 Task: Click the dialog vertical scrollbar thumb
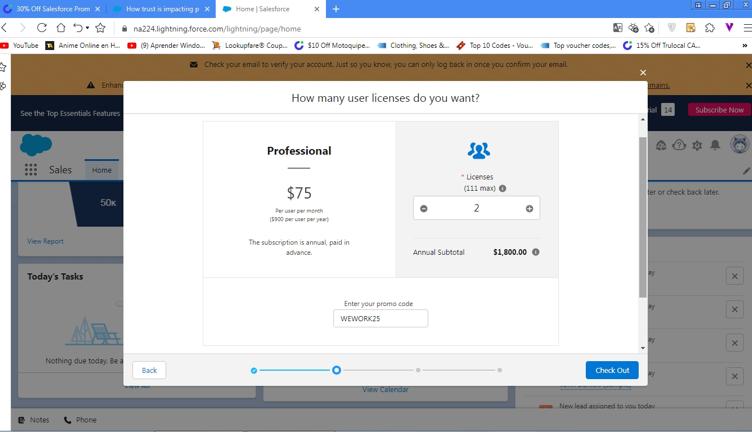(x=643, y=217)
